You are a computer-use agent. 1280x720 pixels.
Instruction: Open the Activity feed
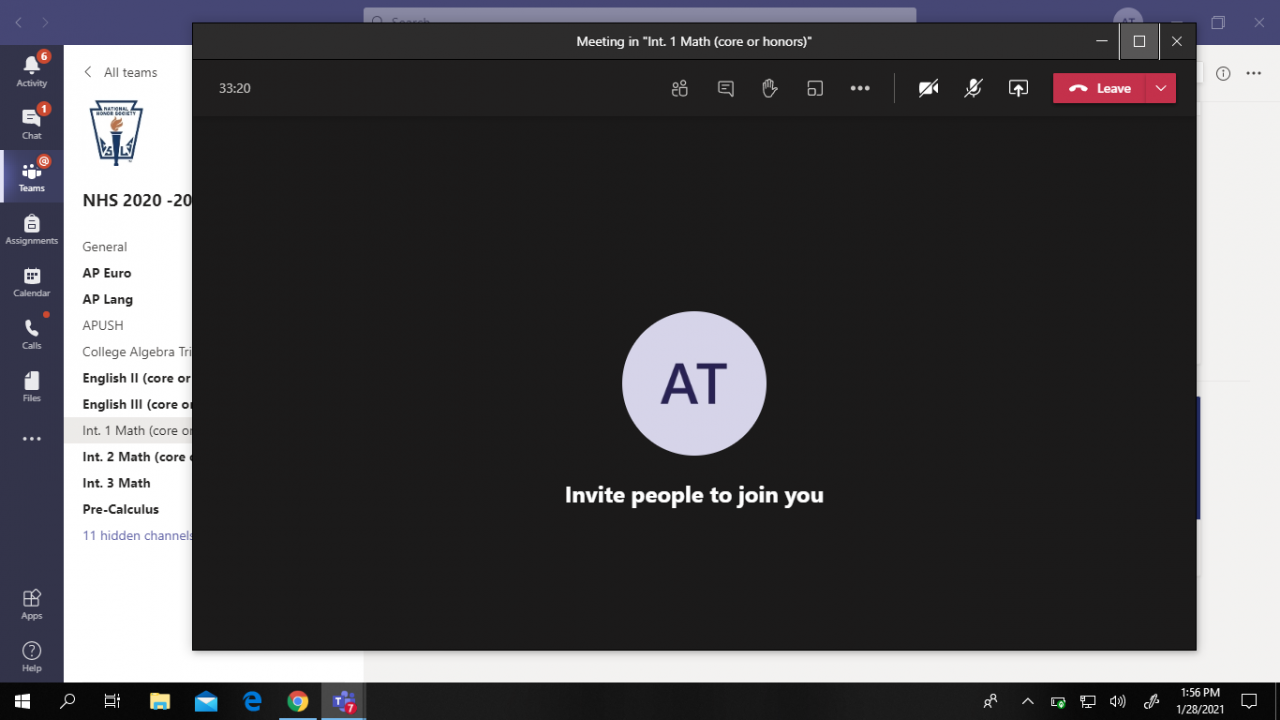[x=32, y=71]
